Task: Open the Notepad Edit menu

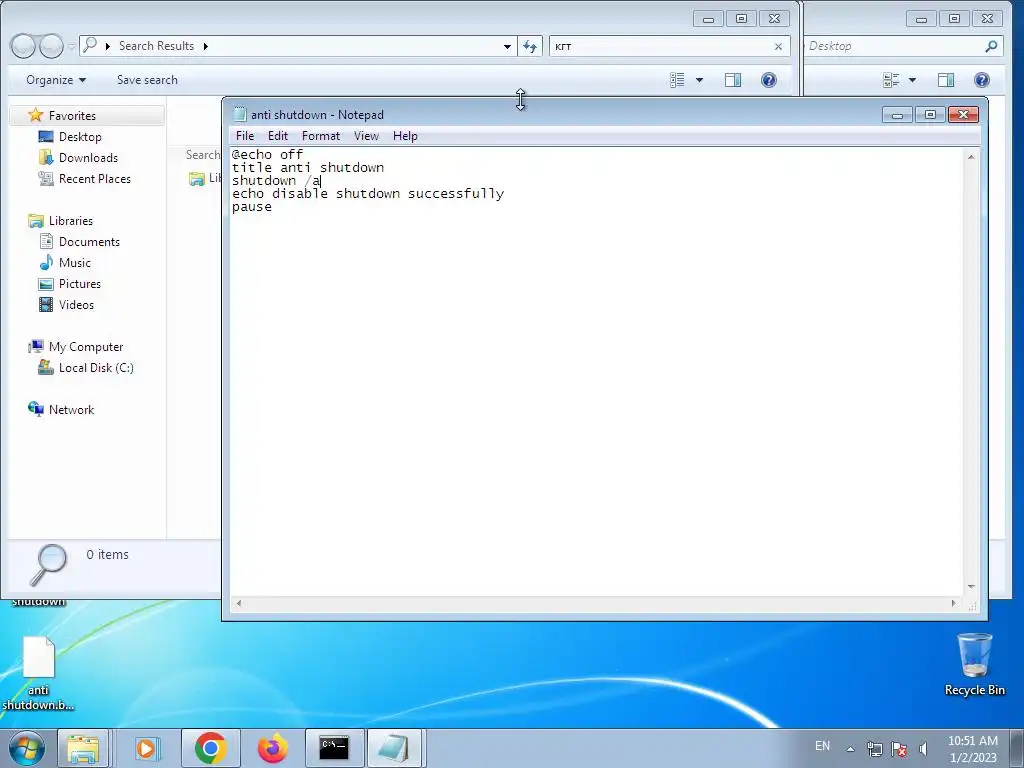Action: pyautogui.click(x=278, y=136)
